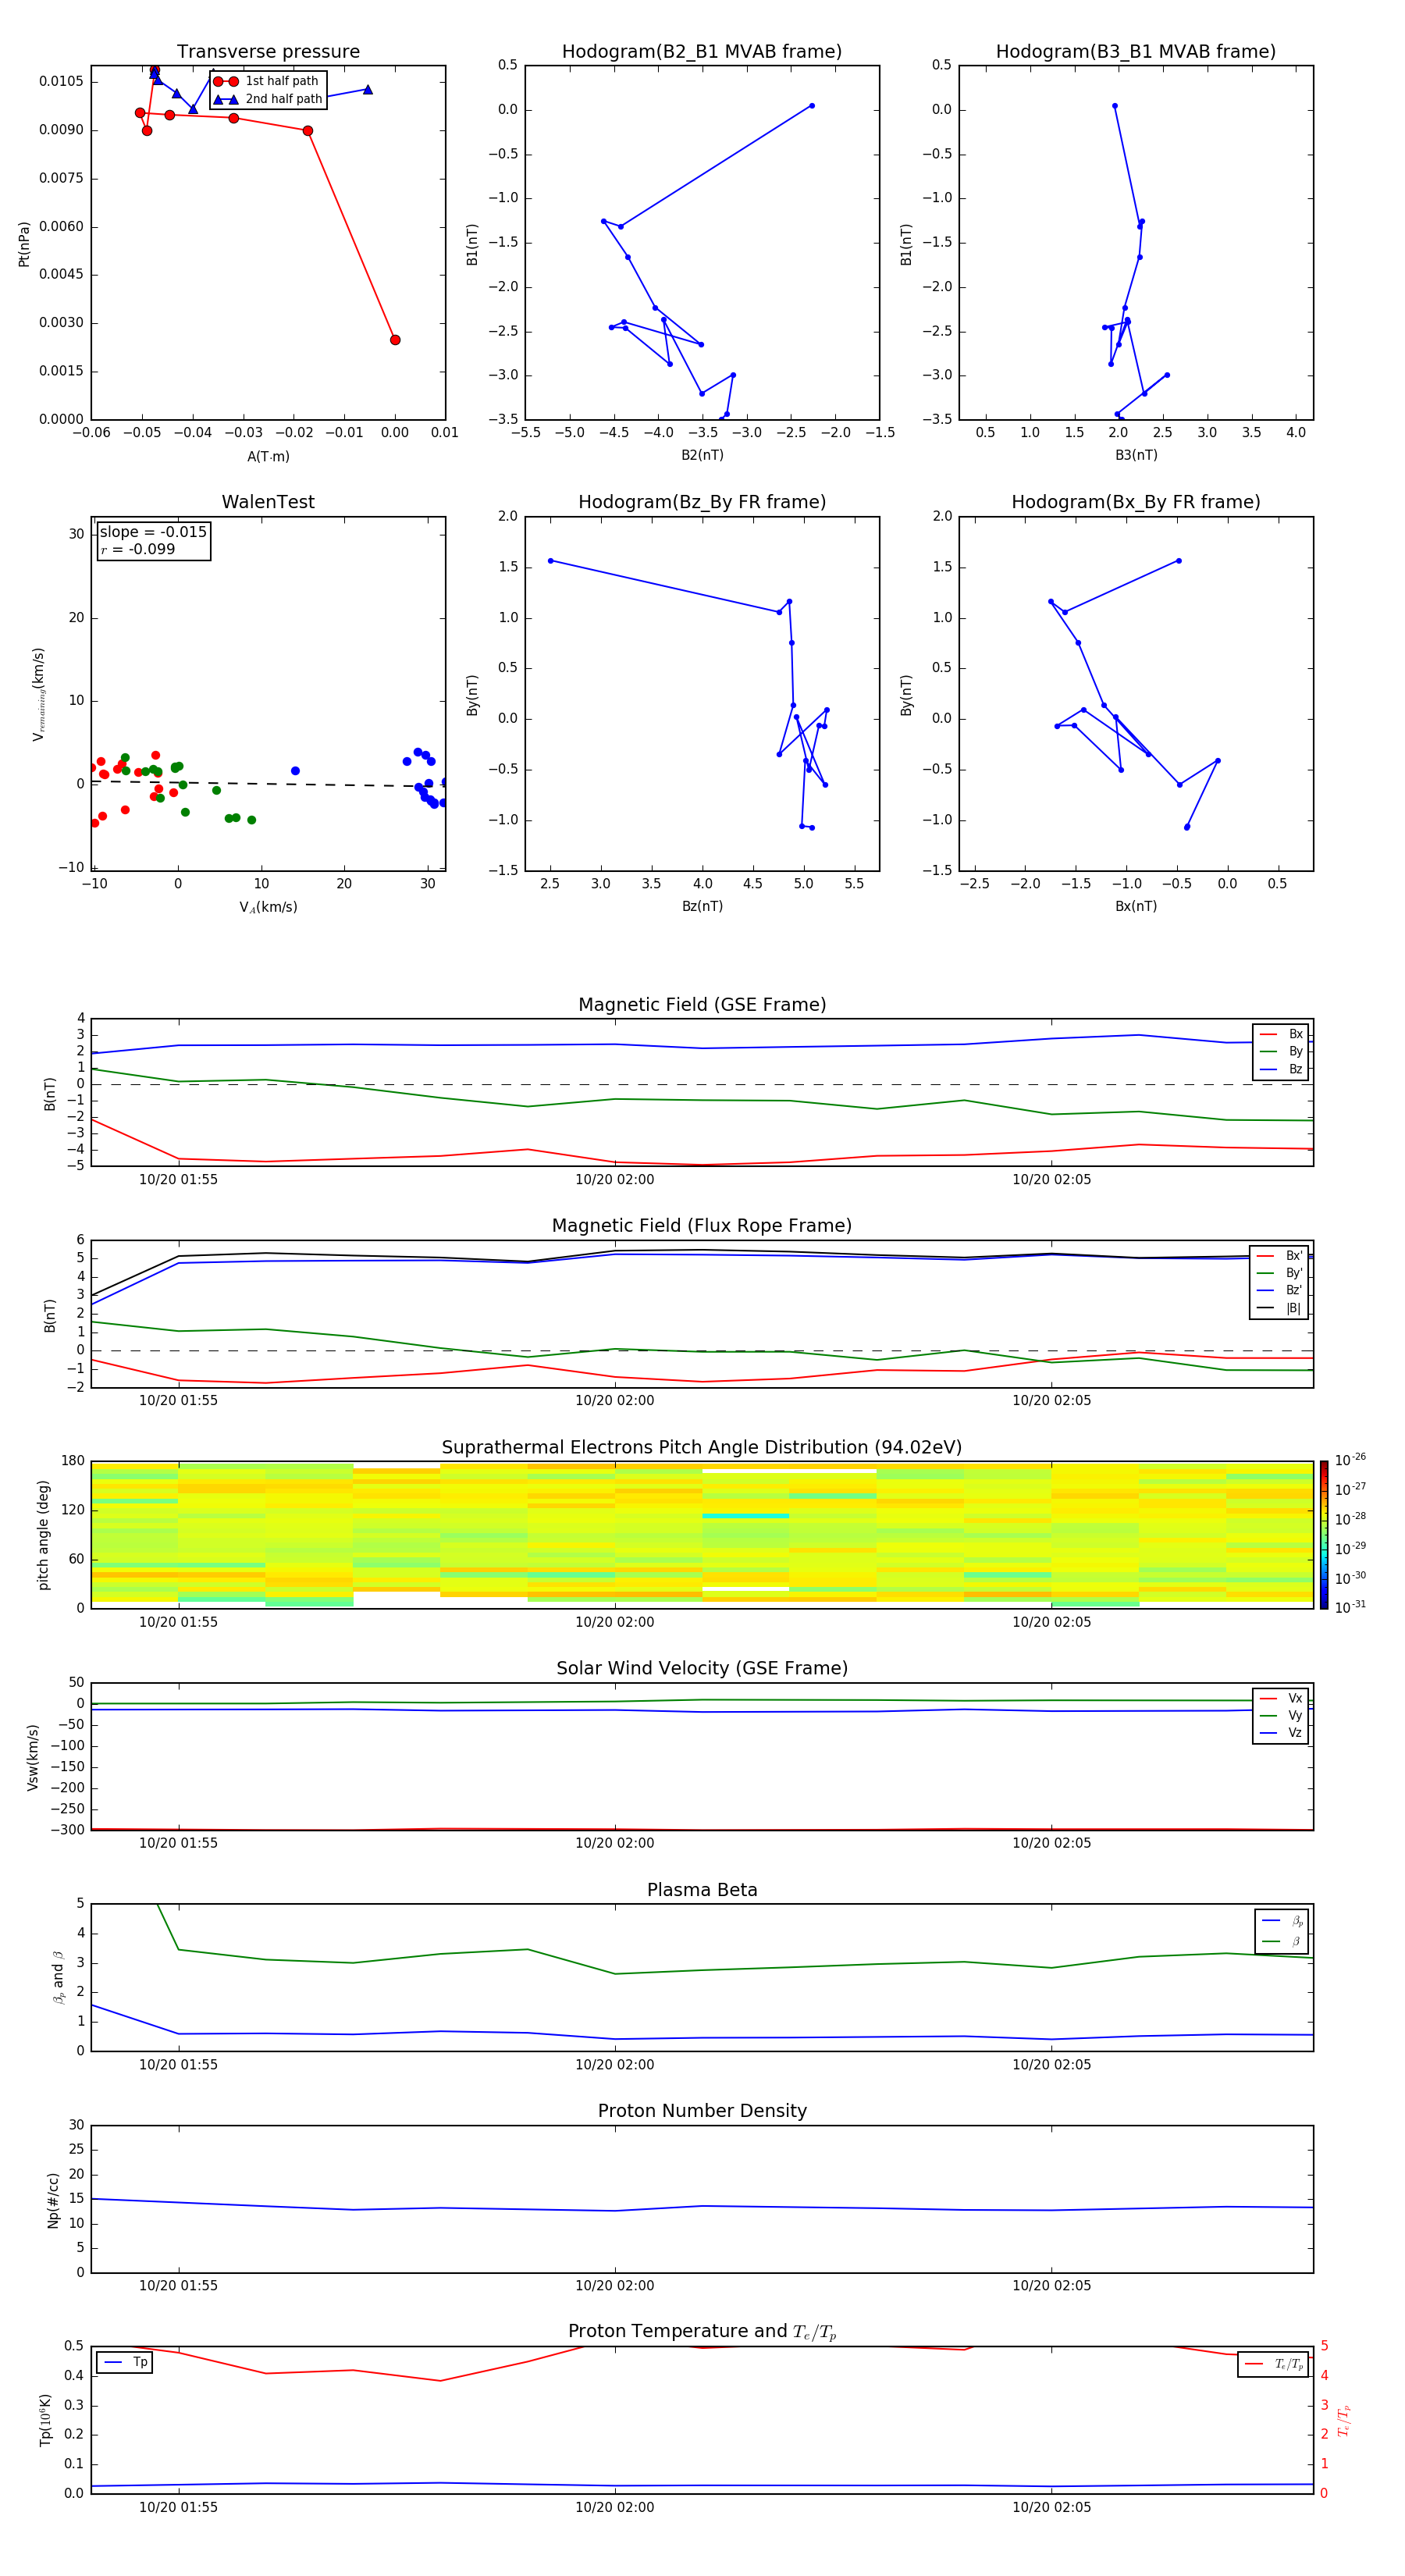This screenshot has height=2576, width=1405.
Task: Click the 'Proton Temperature and Te/Tp' title
Action: (702, 2331)
